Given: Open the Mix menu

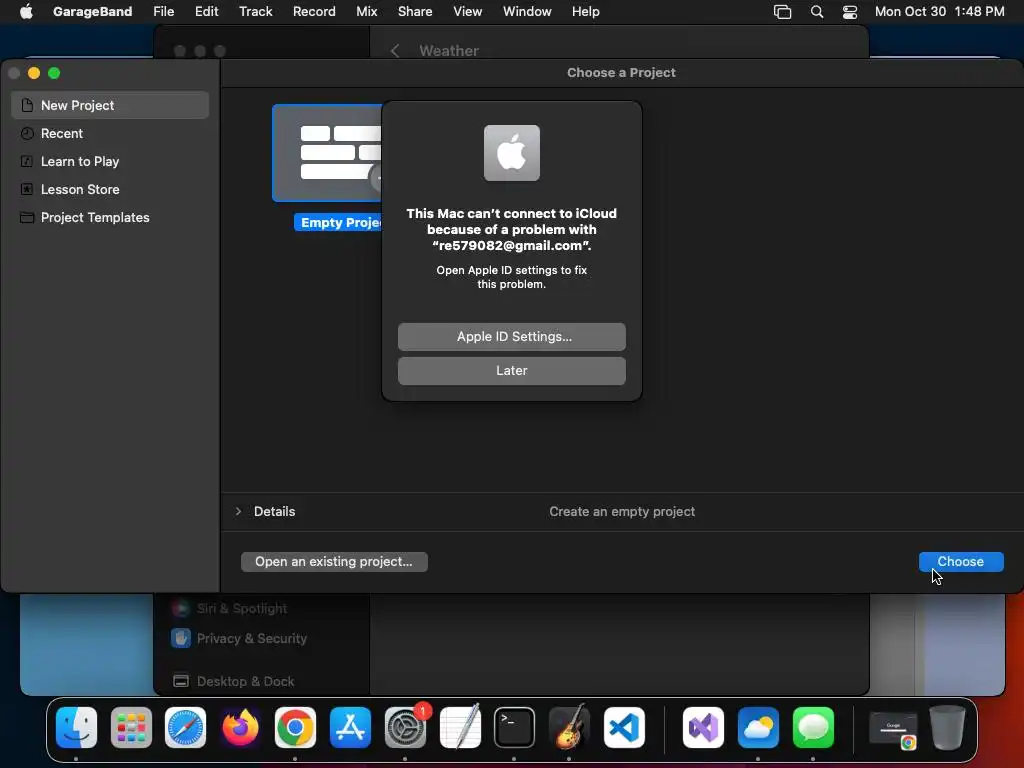Looking at the screenshot, I should pyautogui.click(x=366, y=11).
